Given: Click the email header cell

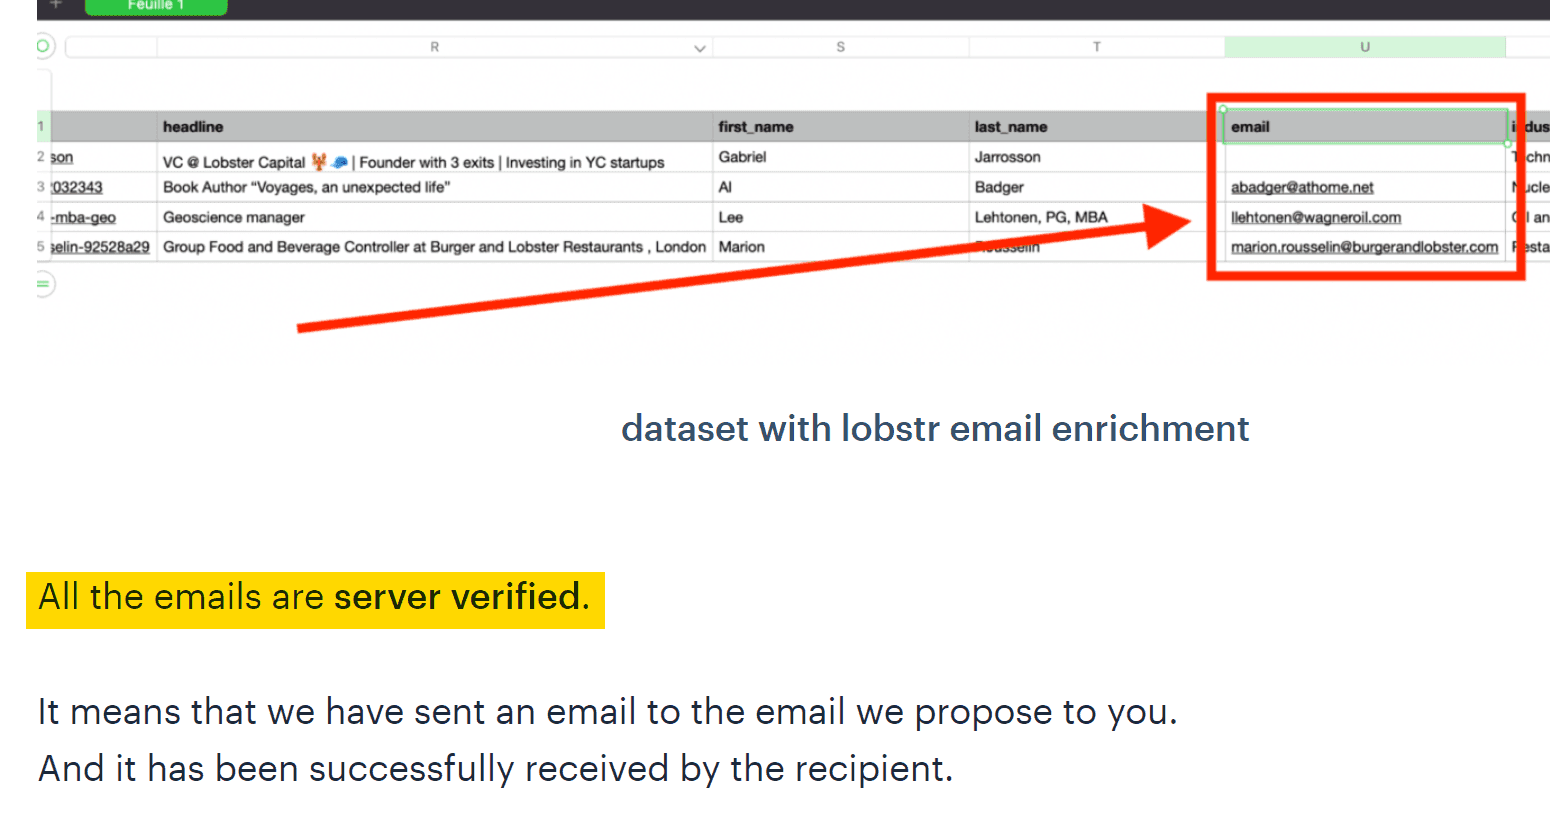Looking at the screenshot, I should pyautogui.click(x=1365, y=127).
